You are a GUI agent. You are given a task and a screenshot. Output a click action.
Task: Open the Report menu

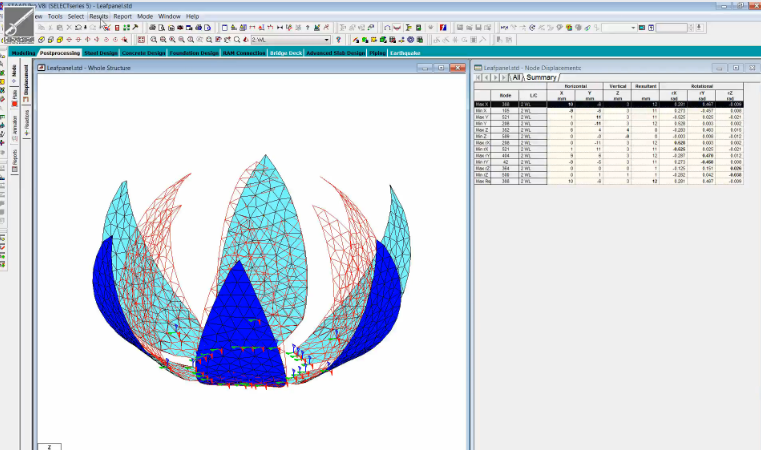pyautogui.click(x=122, y=16)
